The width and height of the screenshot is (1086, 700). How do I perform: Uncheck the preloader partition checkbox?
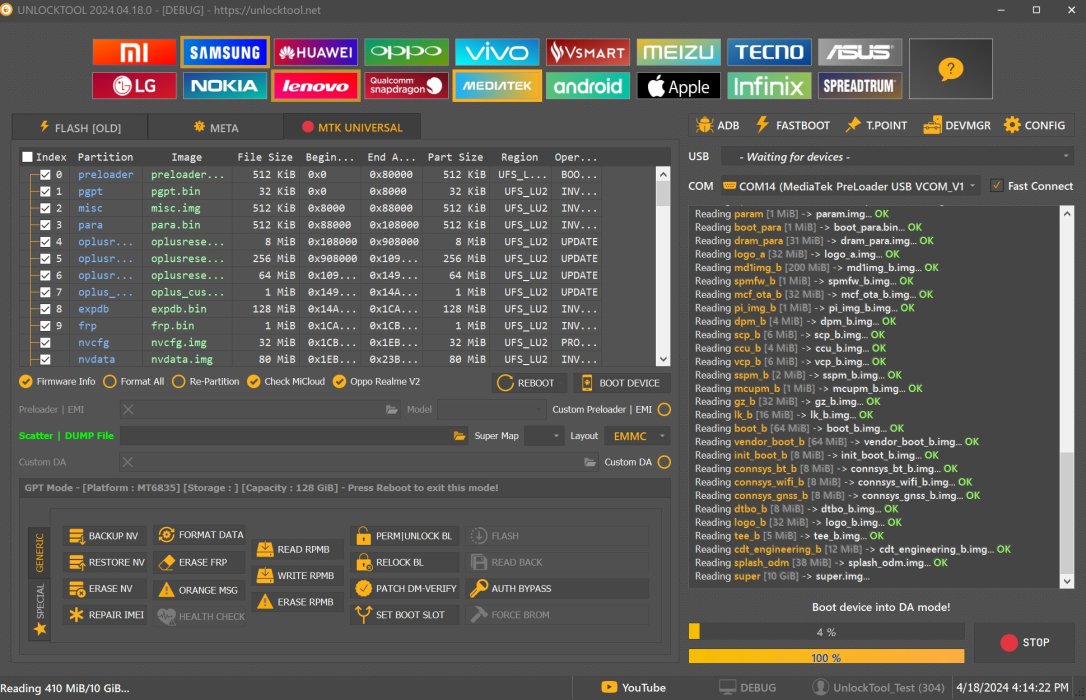click(x=45, y=175)
